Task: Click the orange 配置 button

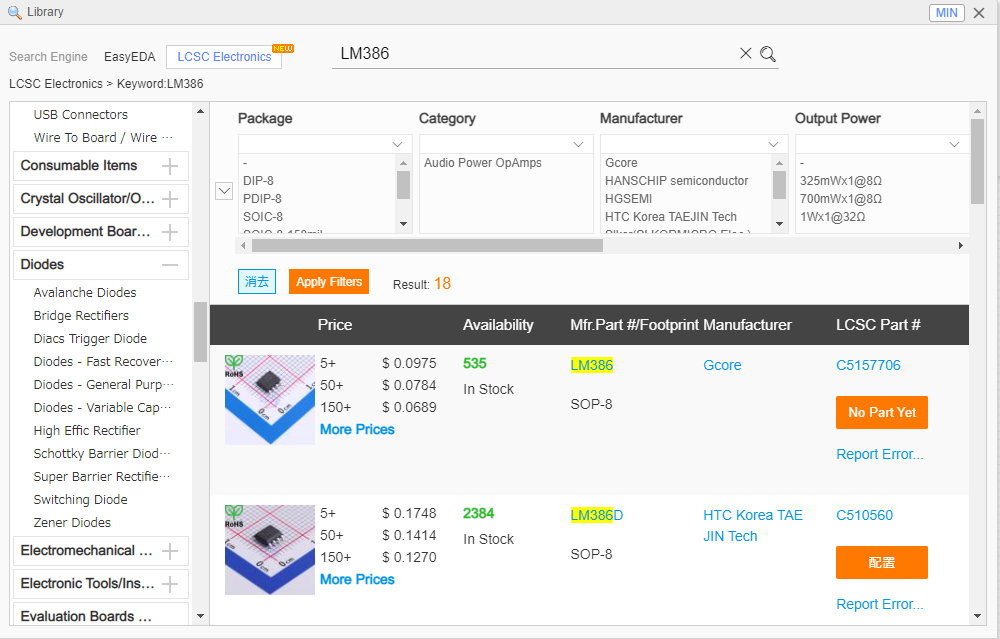Action: coord(881,562)
